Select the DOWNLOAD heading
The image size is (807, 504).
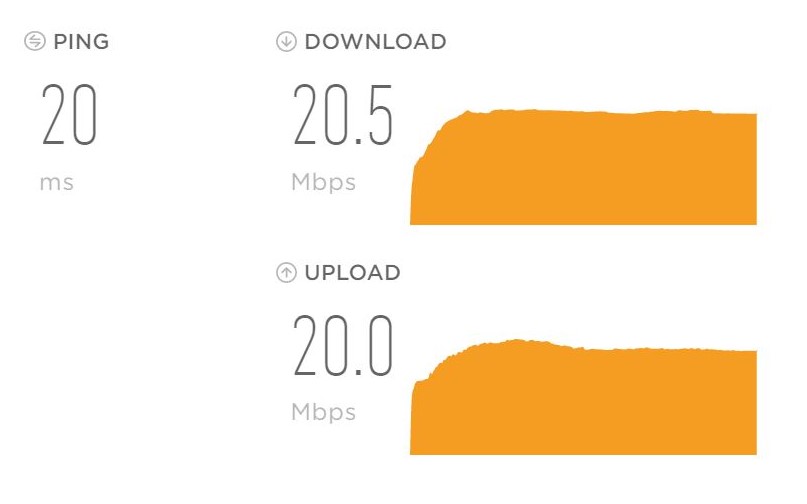[x=375, y=42]
